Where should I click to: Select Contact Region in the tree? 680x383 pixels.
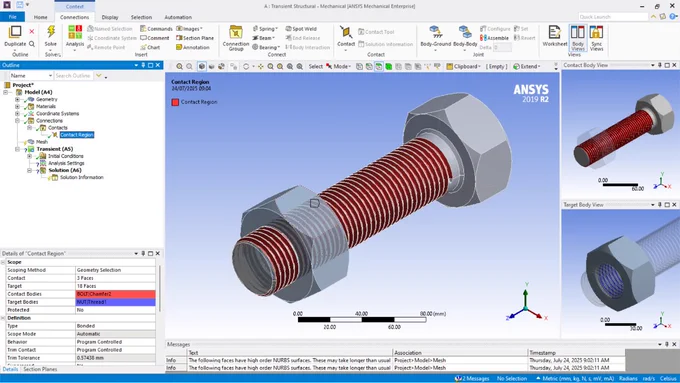(x=77, y=135)
